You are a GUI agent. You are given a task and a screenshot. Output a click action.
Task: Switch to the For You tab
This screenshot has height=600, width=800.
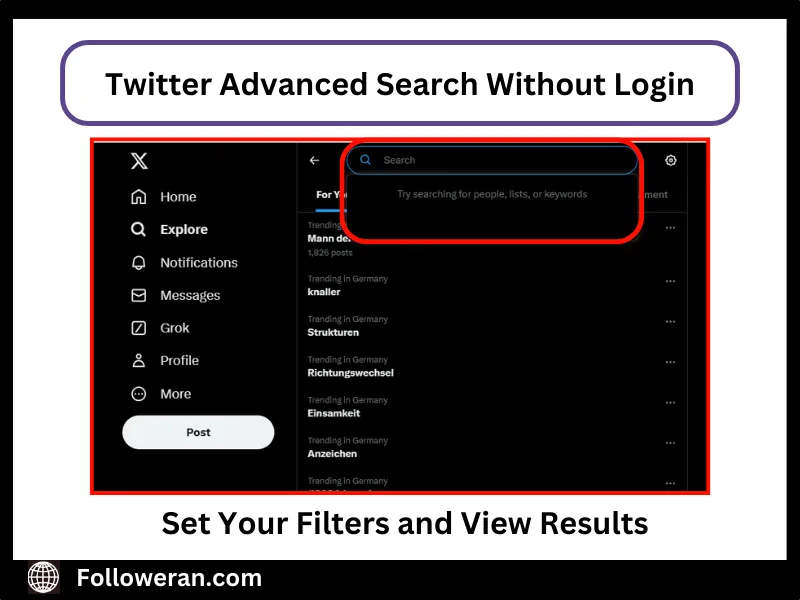(331, 195)
